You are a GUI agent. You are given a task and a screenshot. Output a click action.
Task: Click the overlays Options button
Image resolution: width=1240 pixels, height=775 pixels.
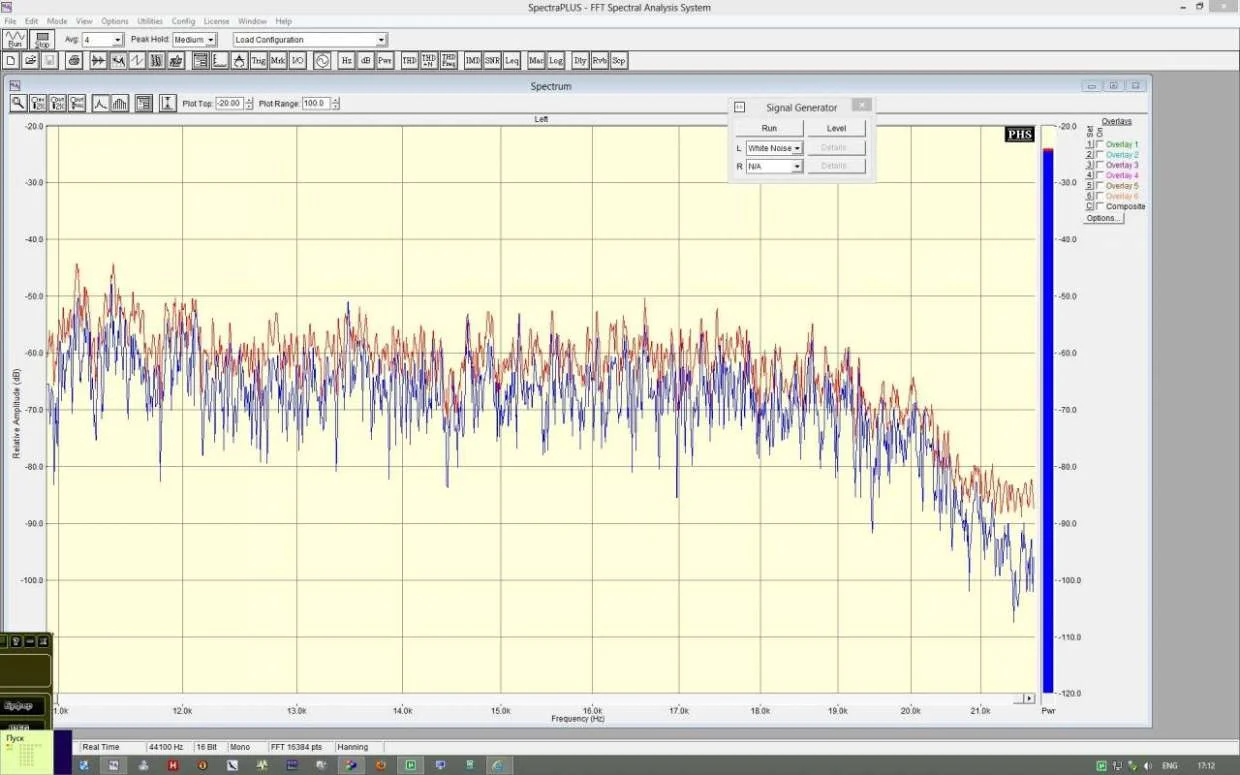click(1103, 218)
